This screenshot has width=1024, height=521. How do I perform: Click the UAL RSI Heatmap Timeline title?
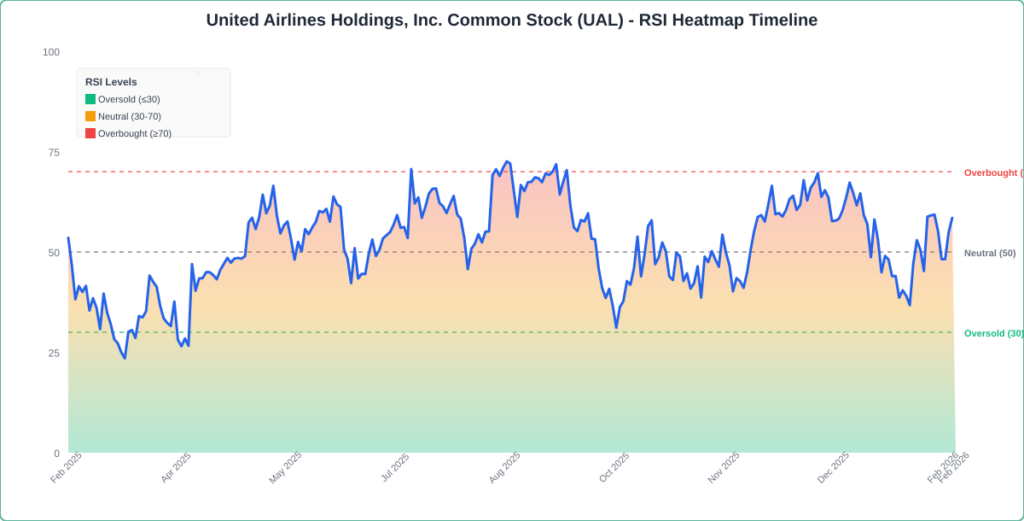(512, 20)
